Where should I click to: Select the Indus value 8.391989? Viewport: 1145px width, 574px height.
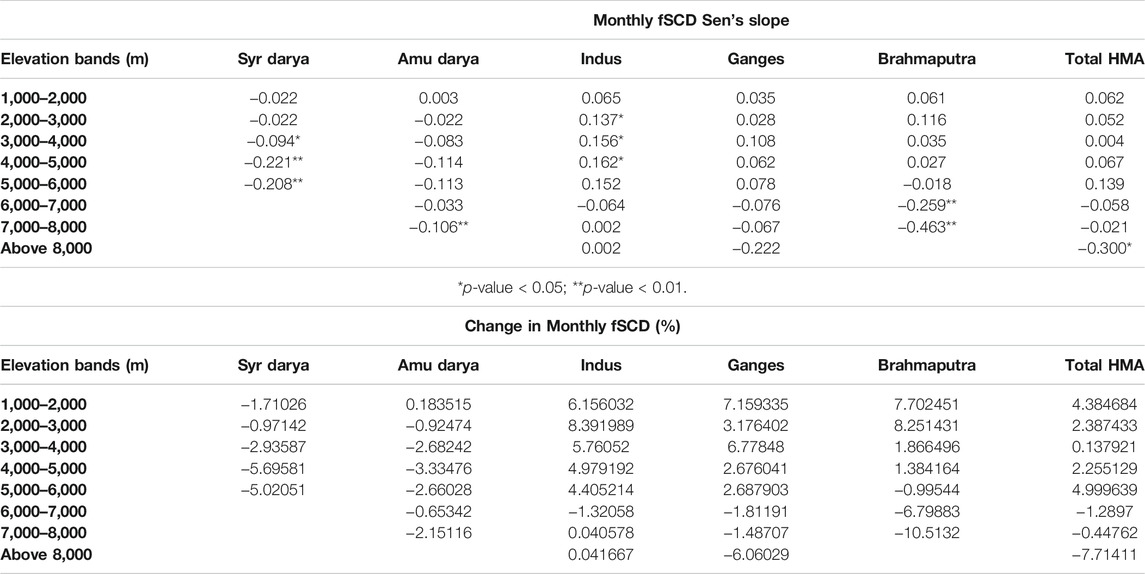click(x=602, y=426)
